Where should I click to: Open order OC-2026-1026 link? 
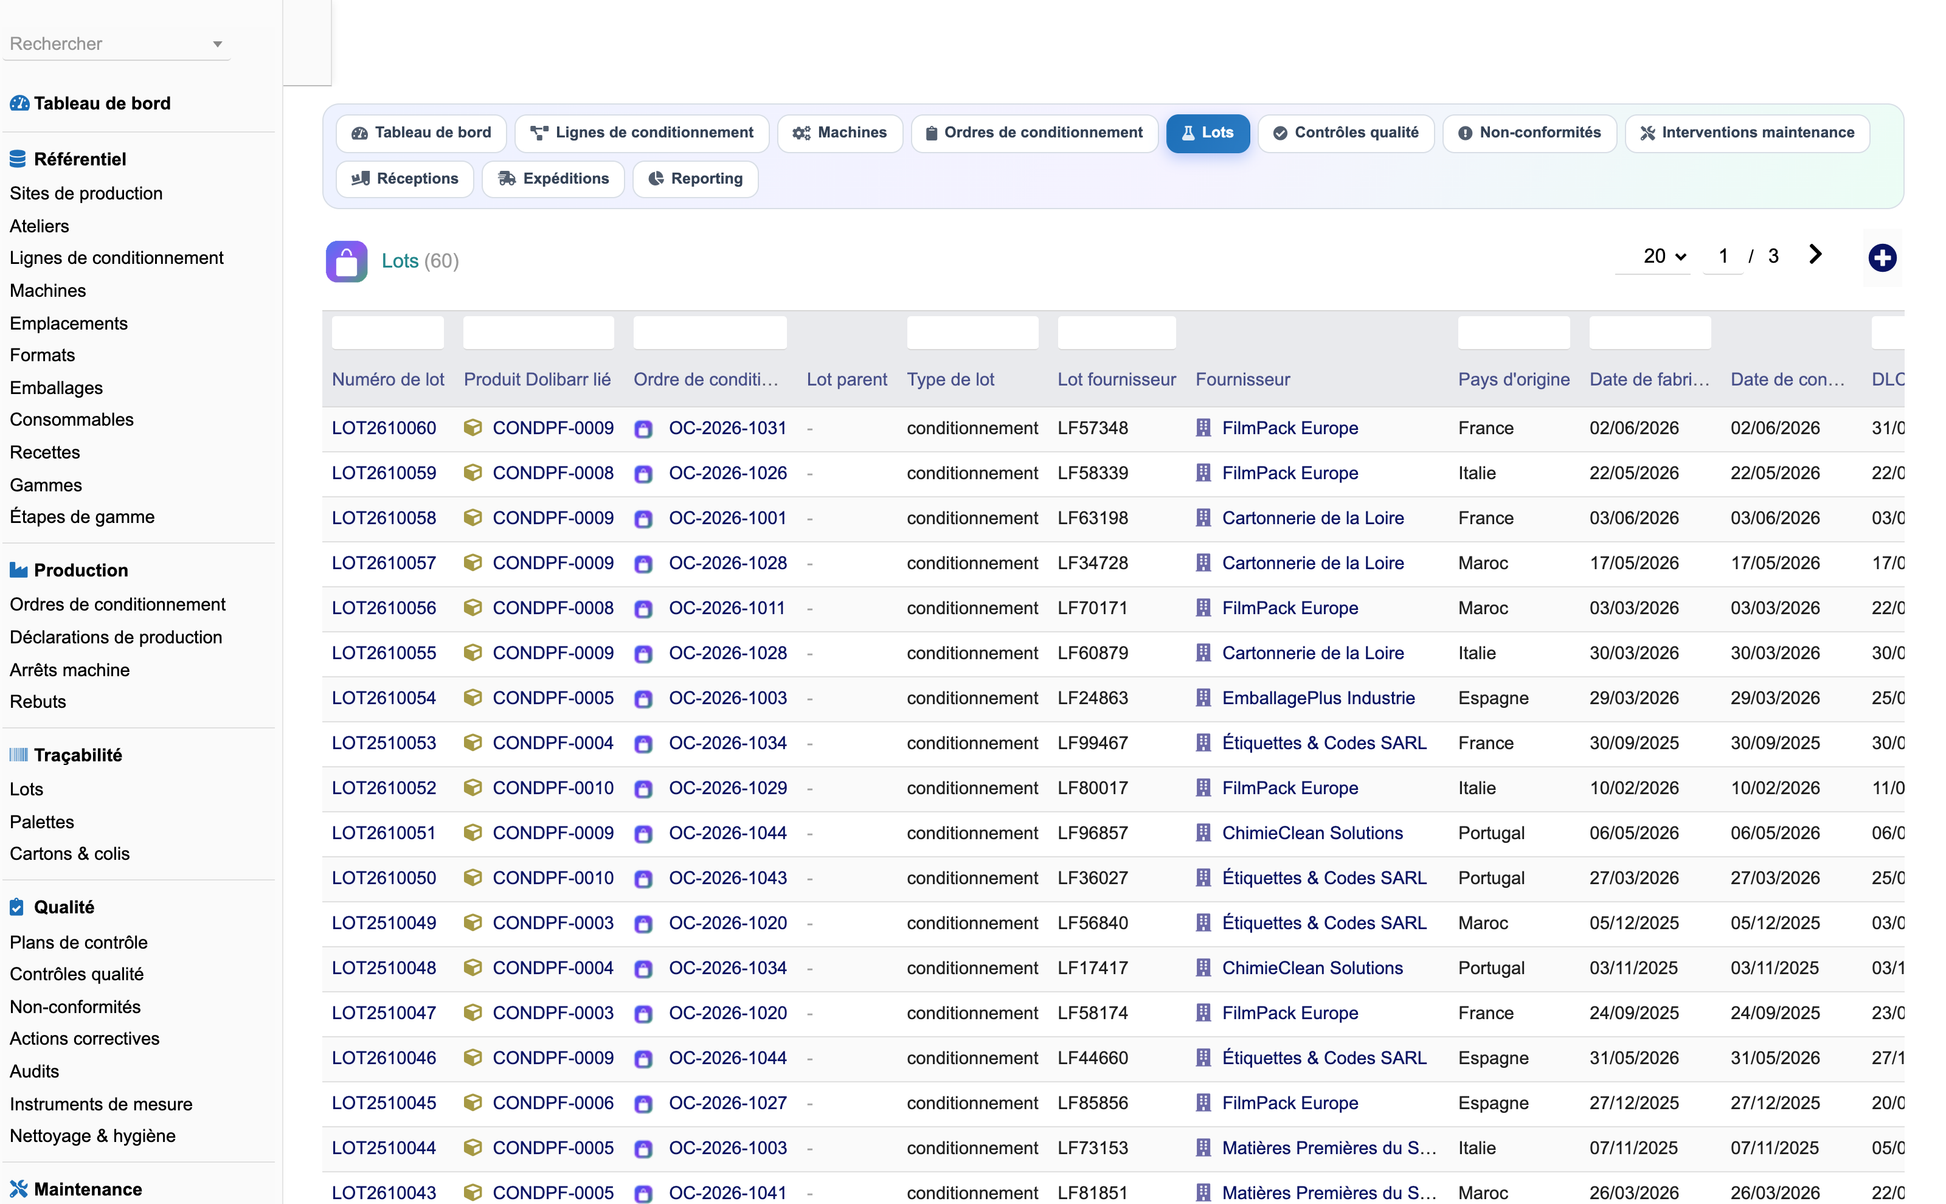(x=728, y=473)
